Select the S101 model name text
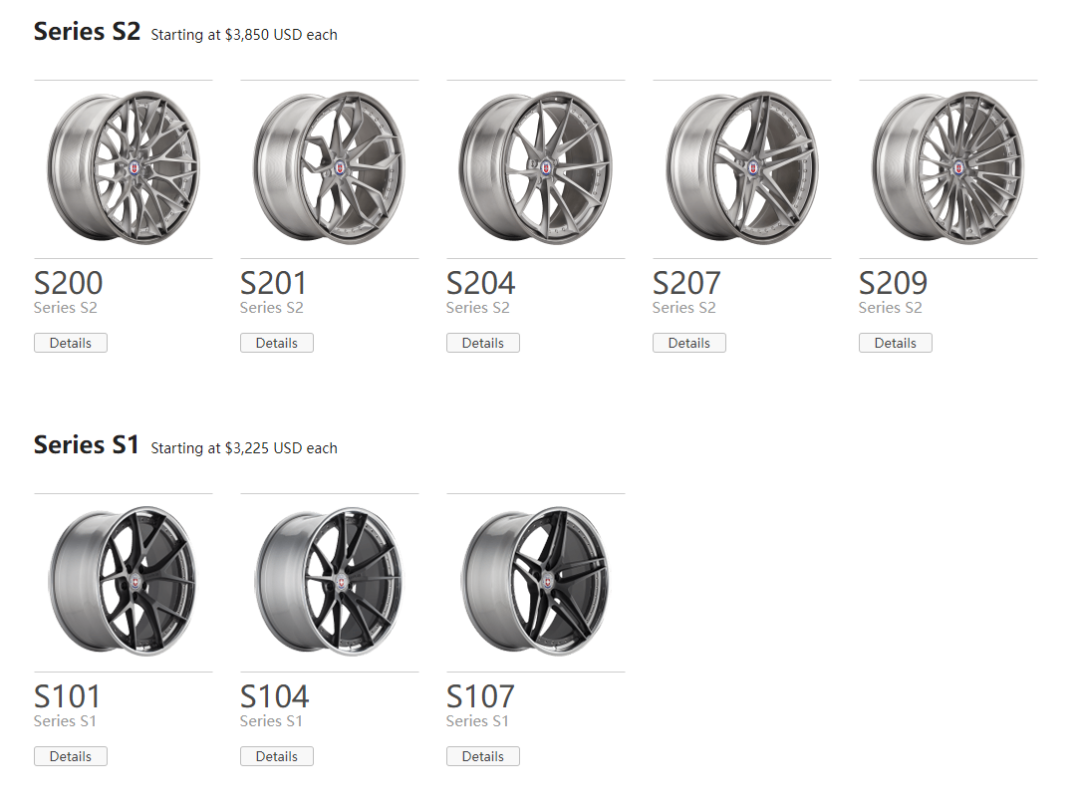1080x811 pixels. 67,697
